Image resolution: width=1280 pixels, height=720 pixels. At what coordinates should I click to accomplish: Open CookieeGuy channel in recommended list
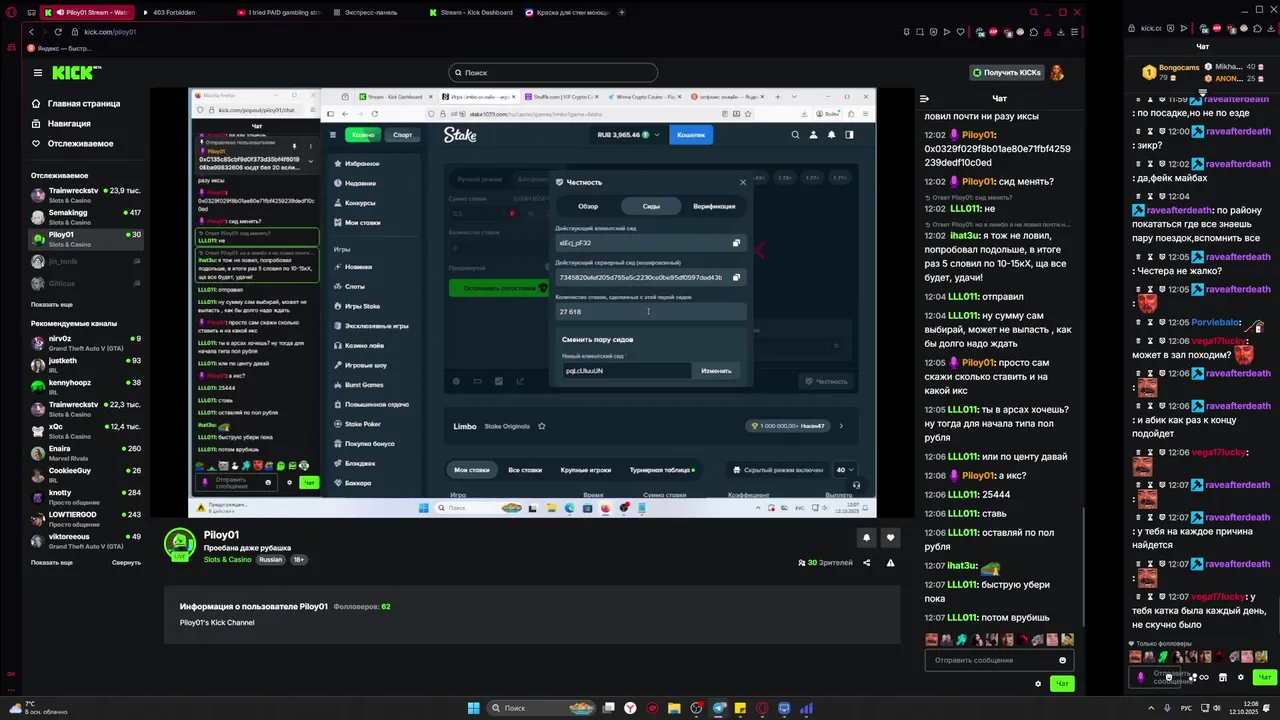[x=87, y=474]
